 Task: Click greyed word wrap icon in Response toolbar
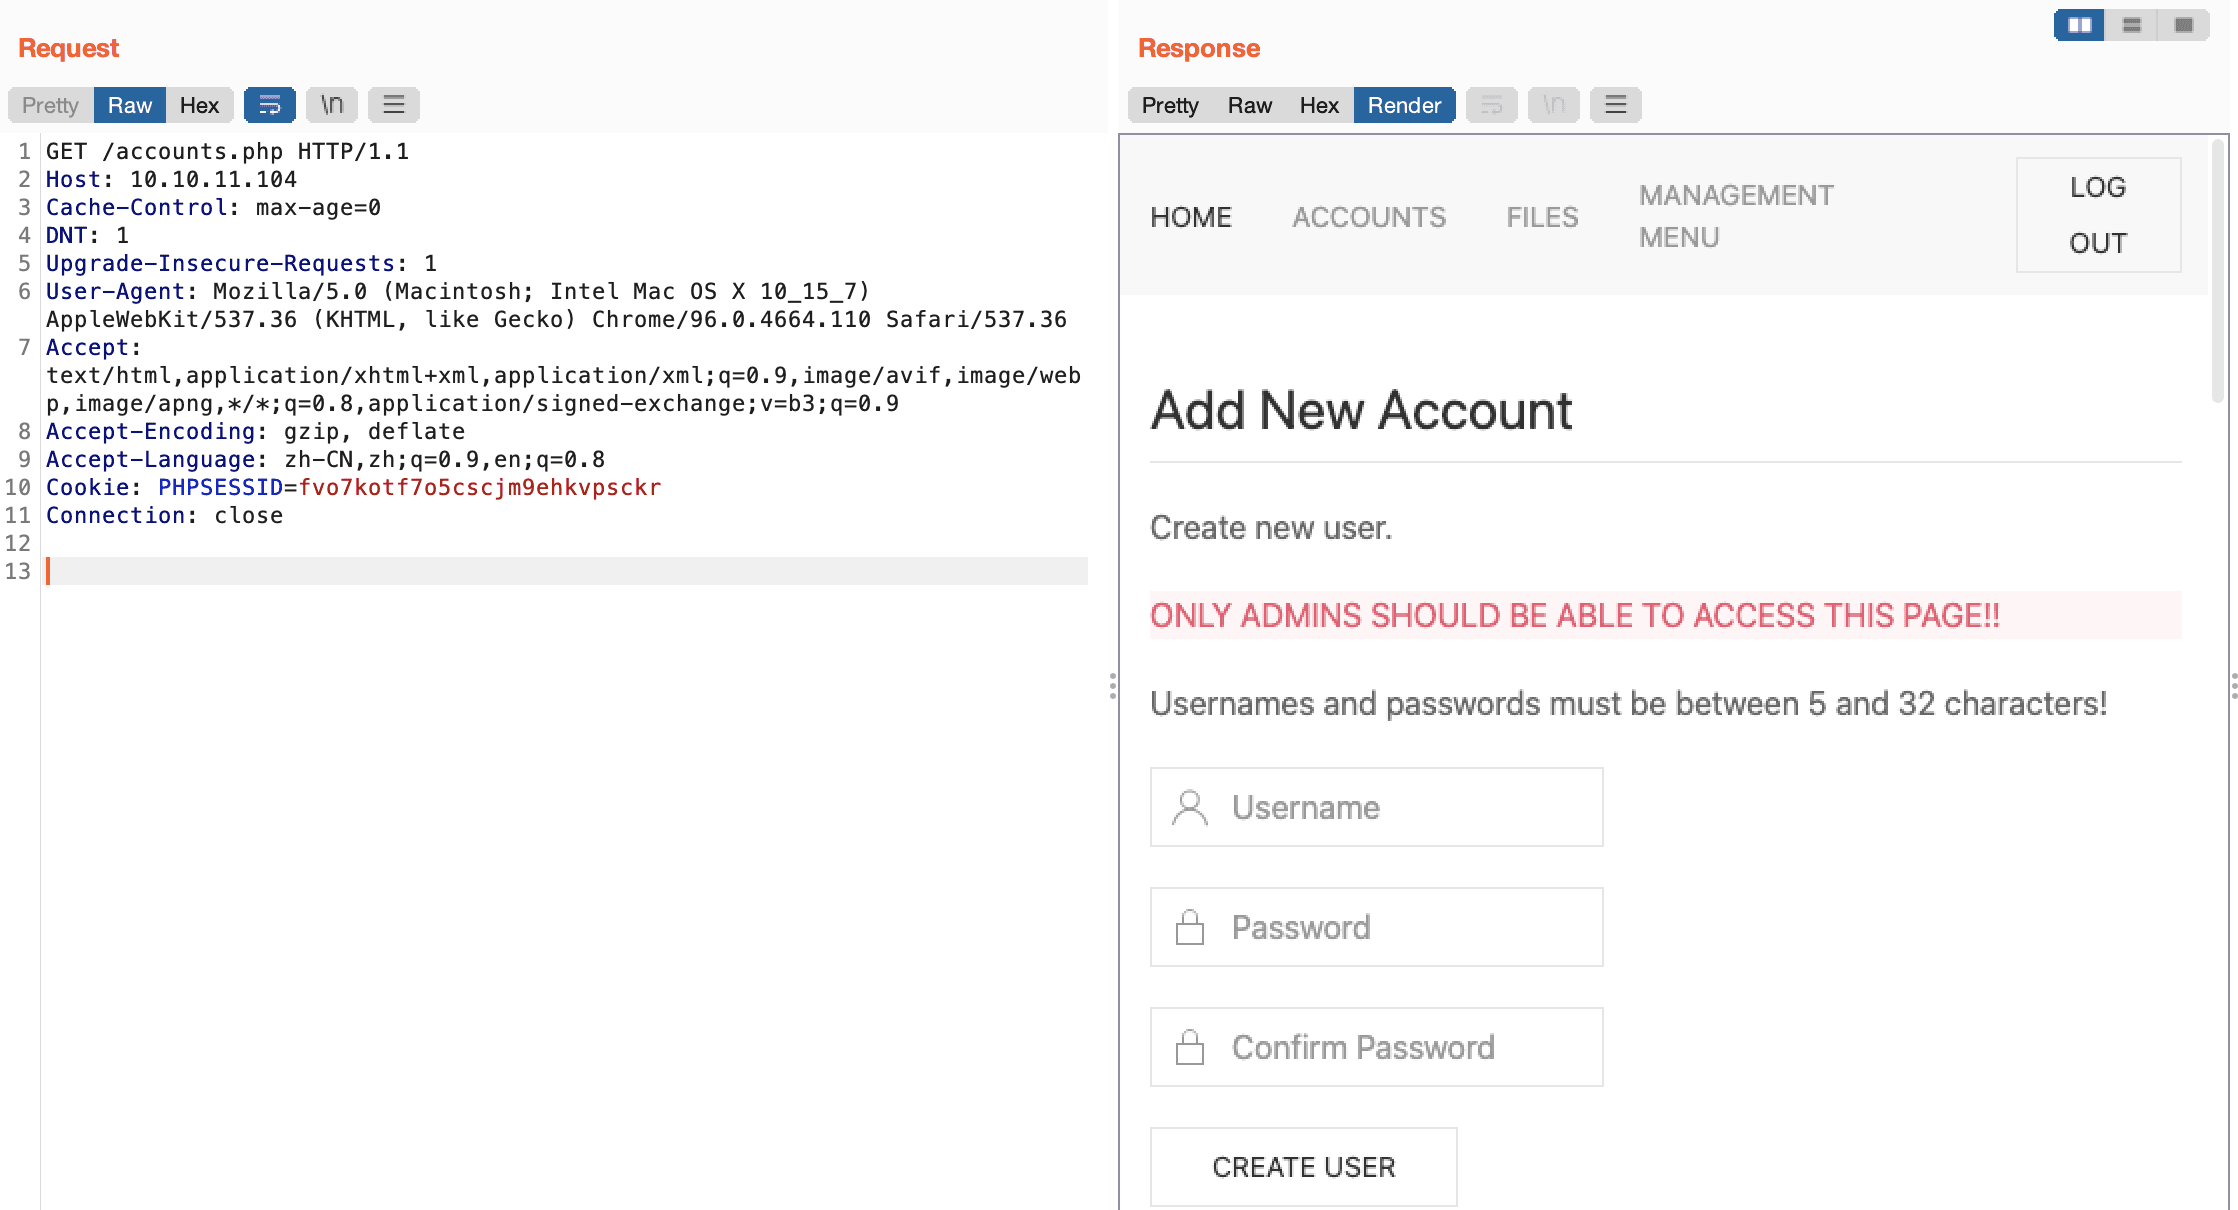pos(1491,105)
